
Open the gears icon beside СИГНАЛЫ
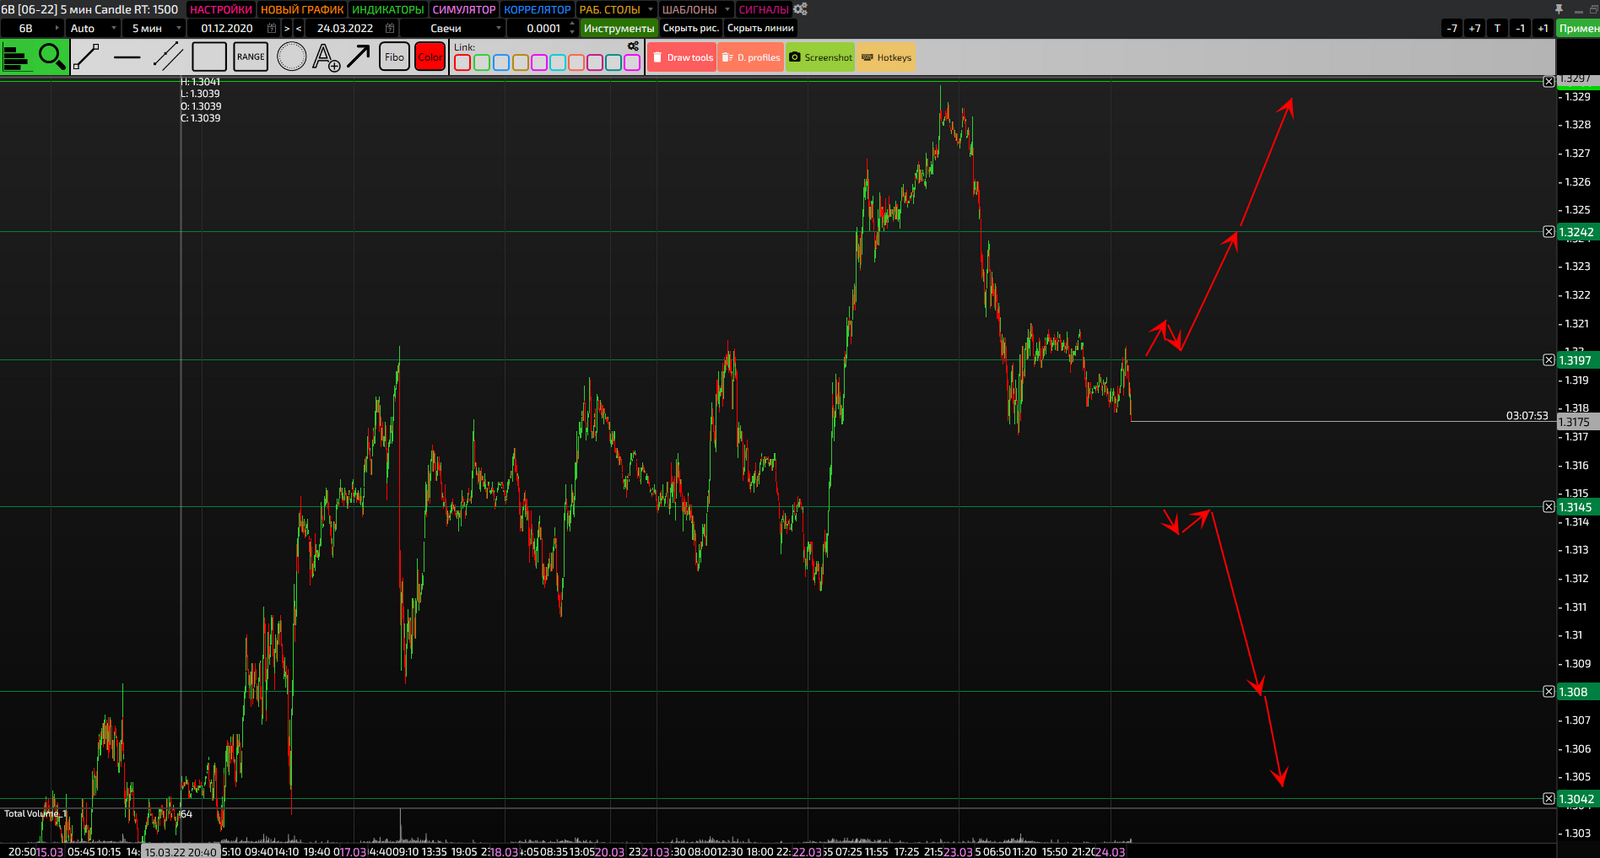(800, 9)
